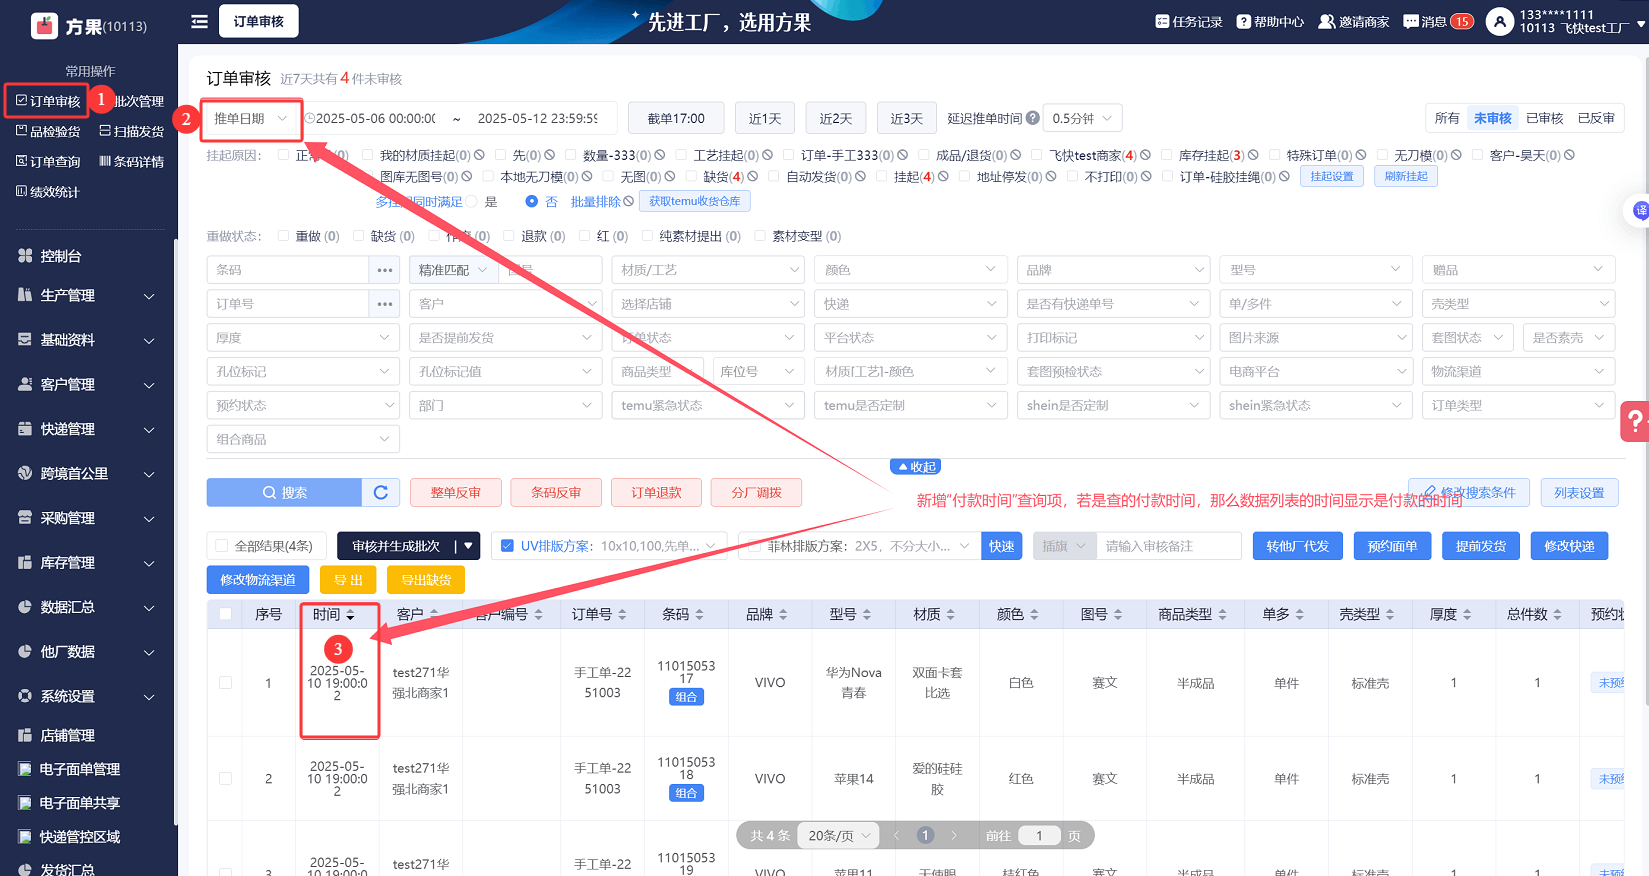
Task: Click the 截单17:00 button
Action: (x=676, y=118)
